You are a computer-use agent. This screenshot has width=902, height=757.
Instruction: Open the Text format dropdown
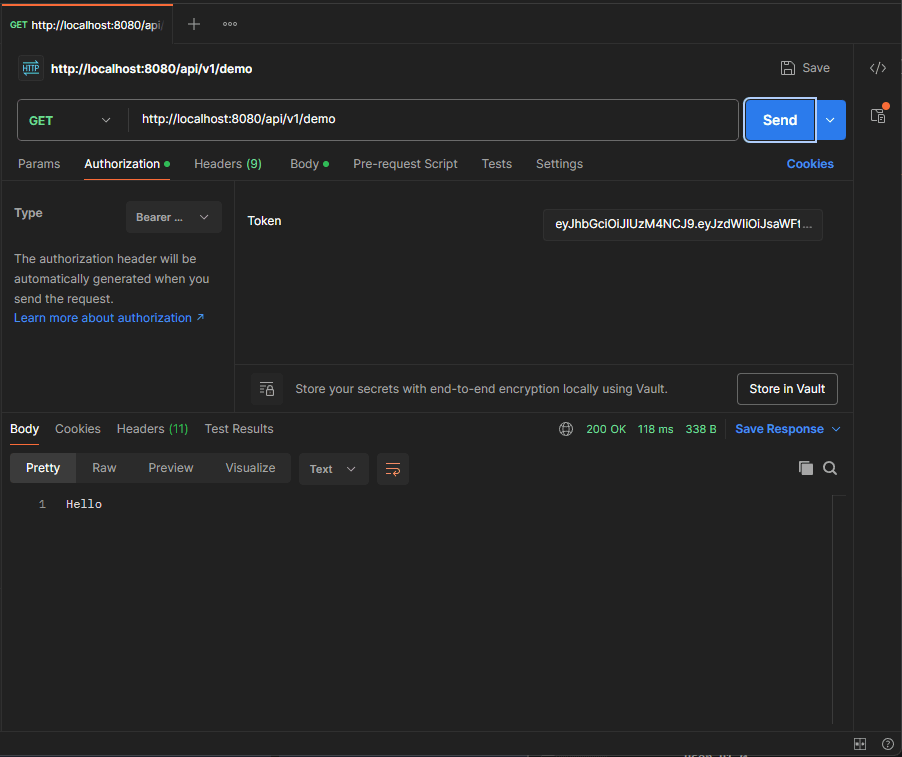(333, 469)
